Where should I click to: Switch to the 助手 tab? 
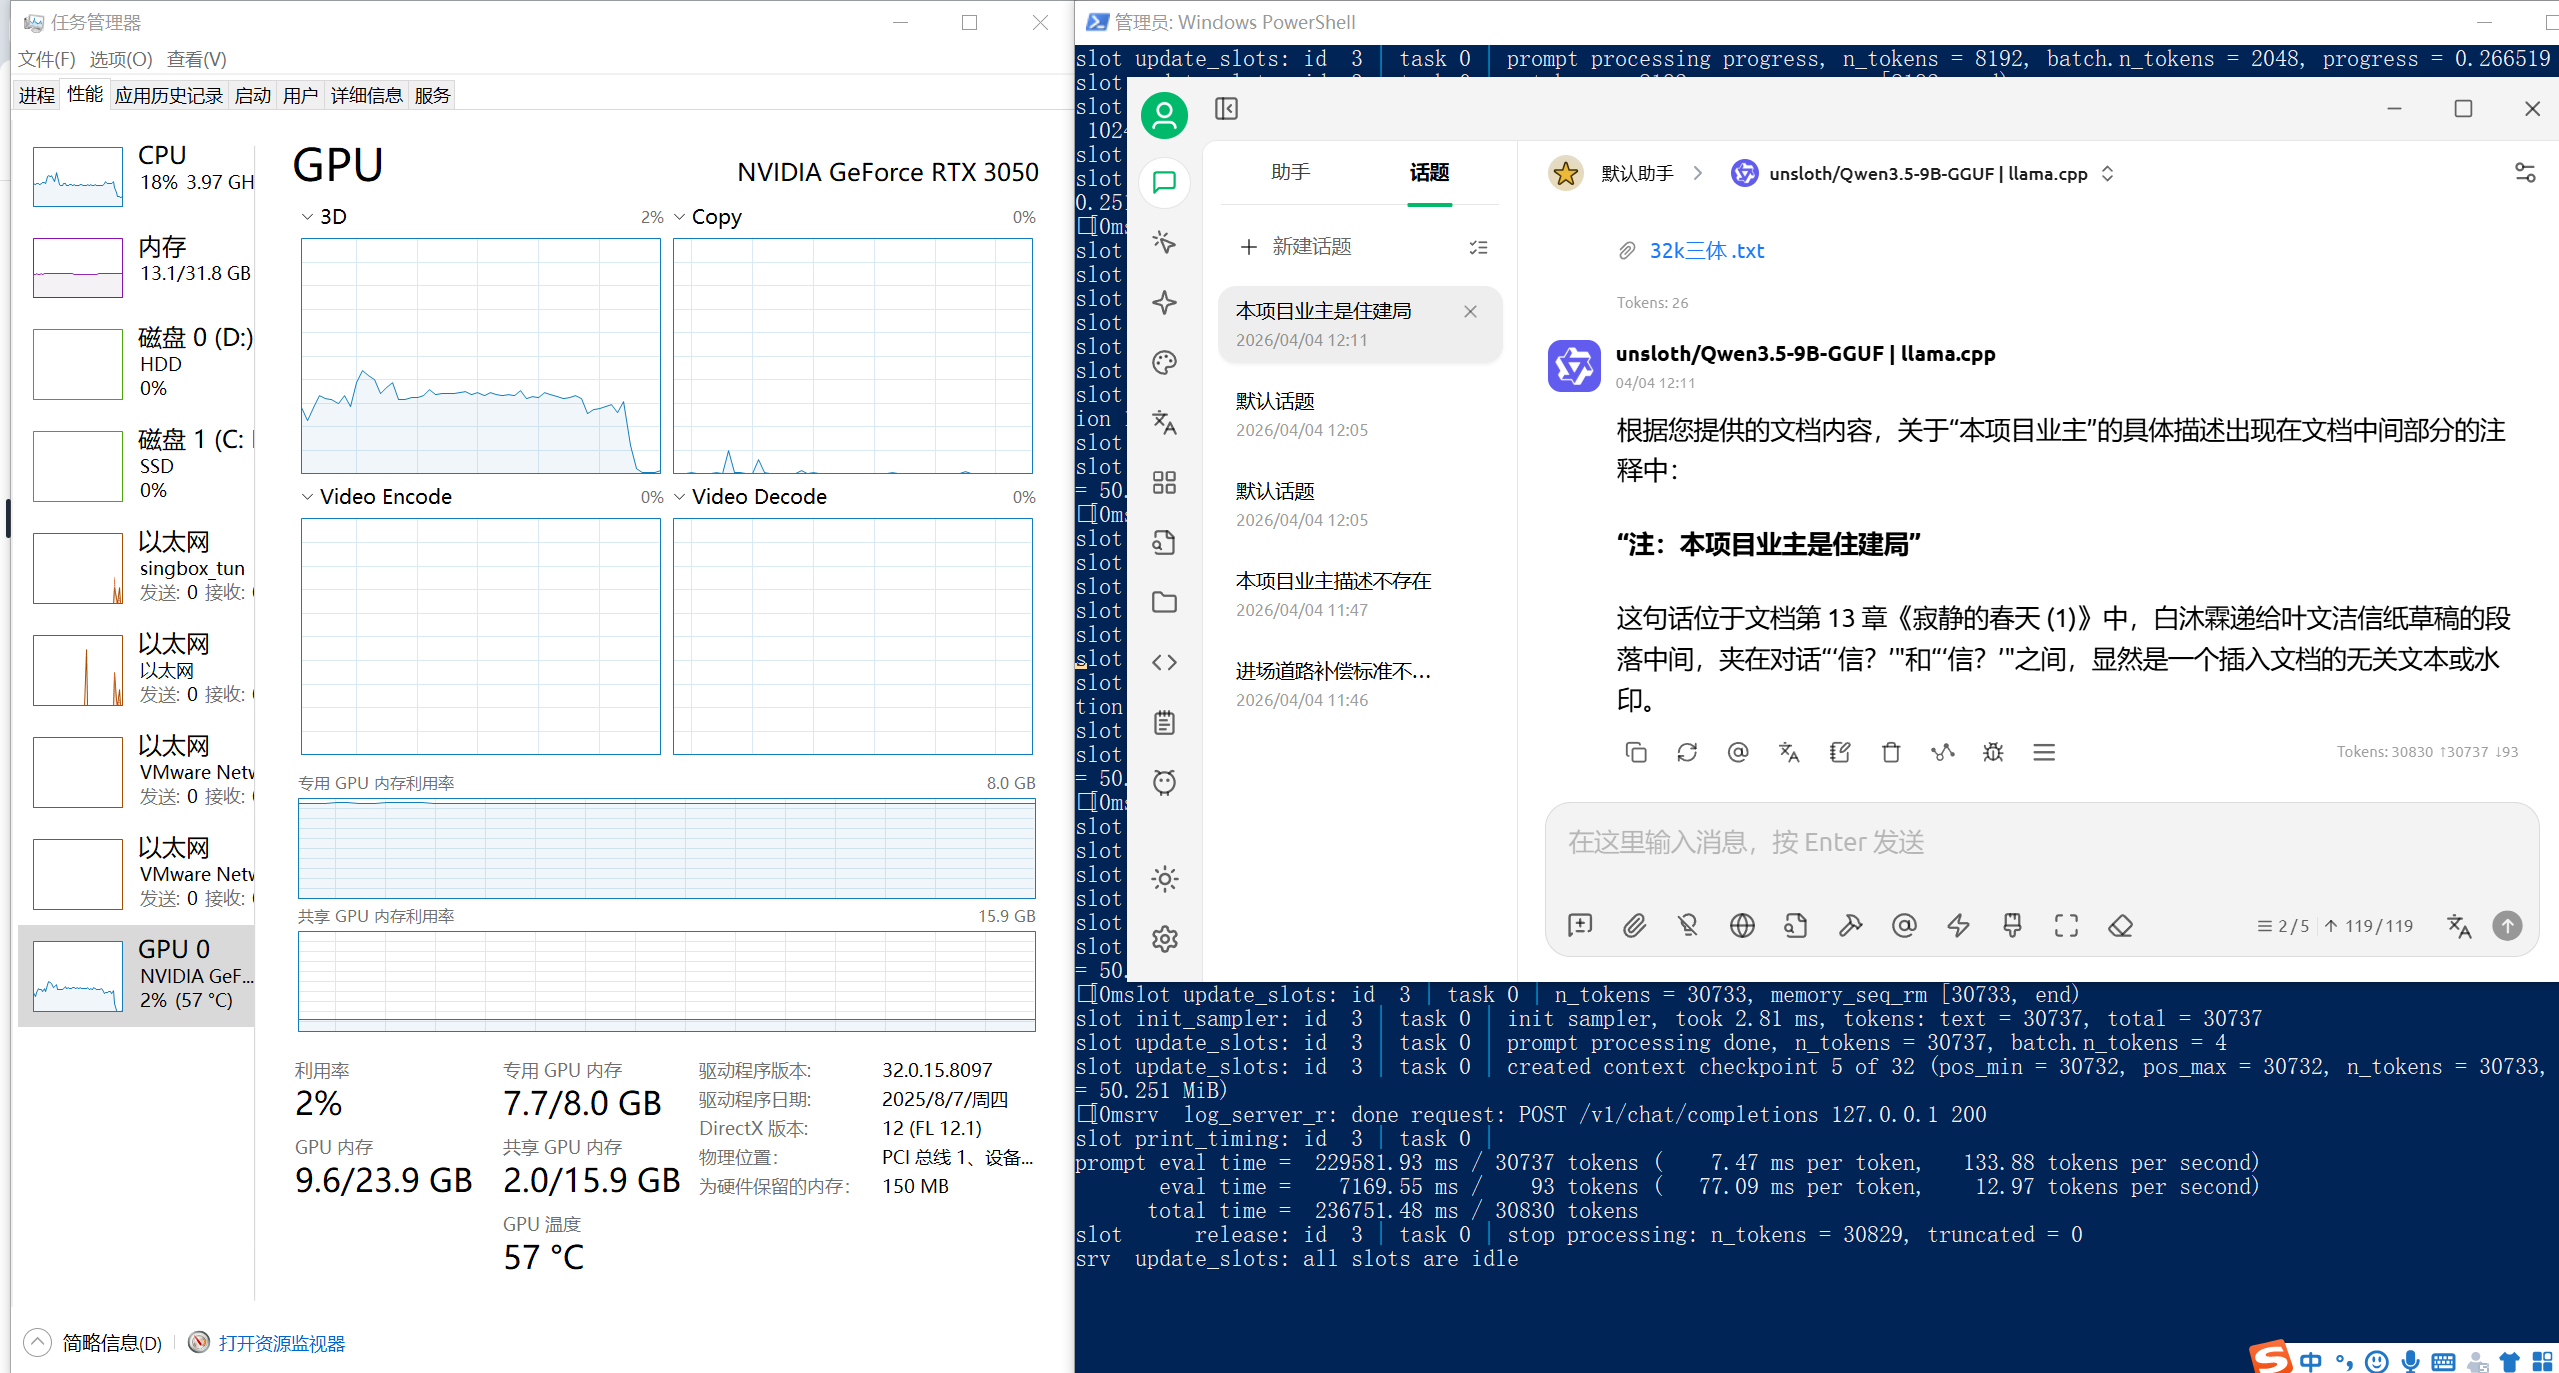pyautogui.click(x=1290, y=172)
